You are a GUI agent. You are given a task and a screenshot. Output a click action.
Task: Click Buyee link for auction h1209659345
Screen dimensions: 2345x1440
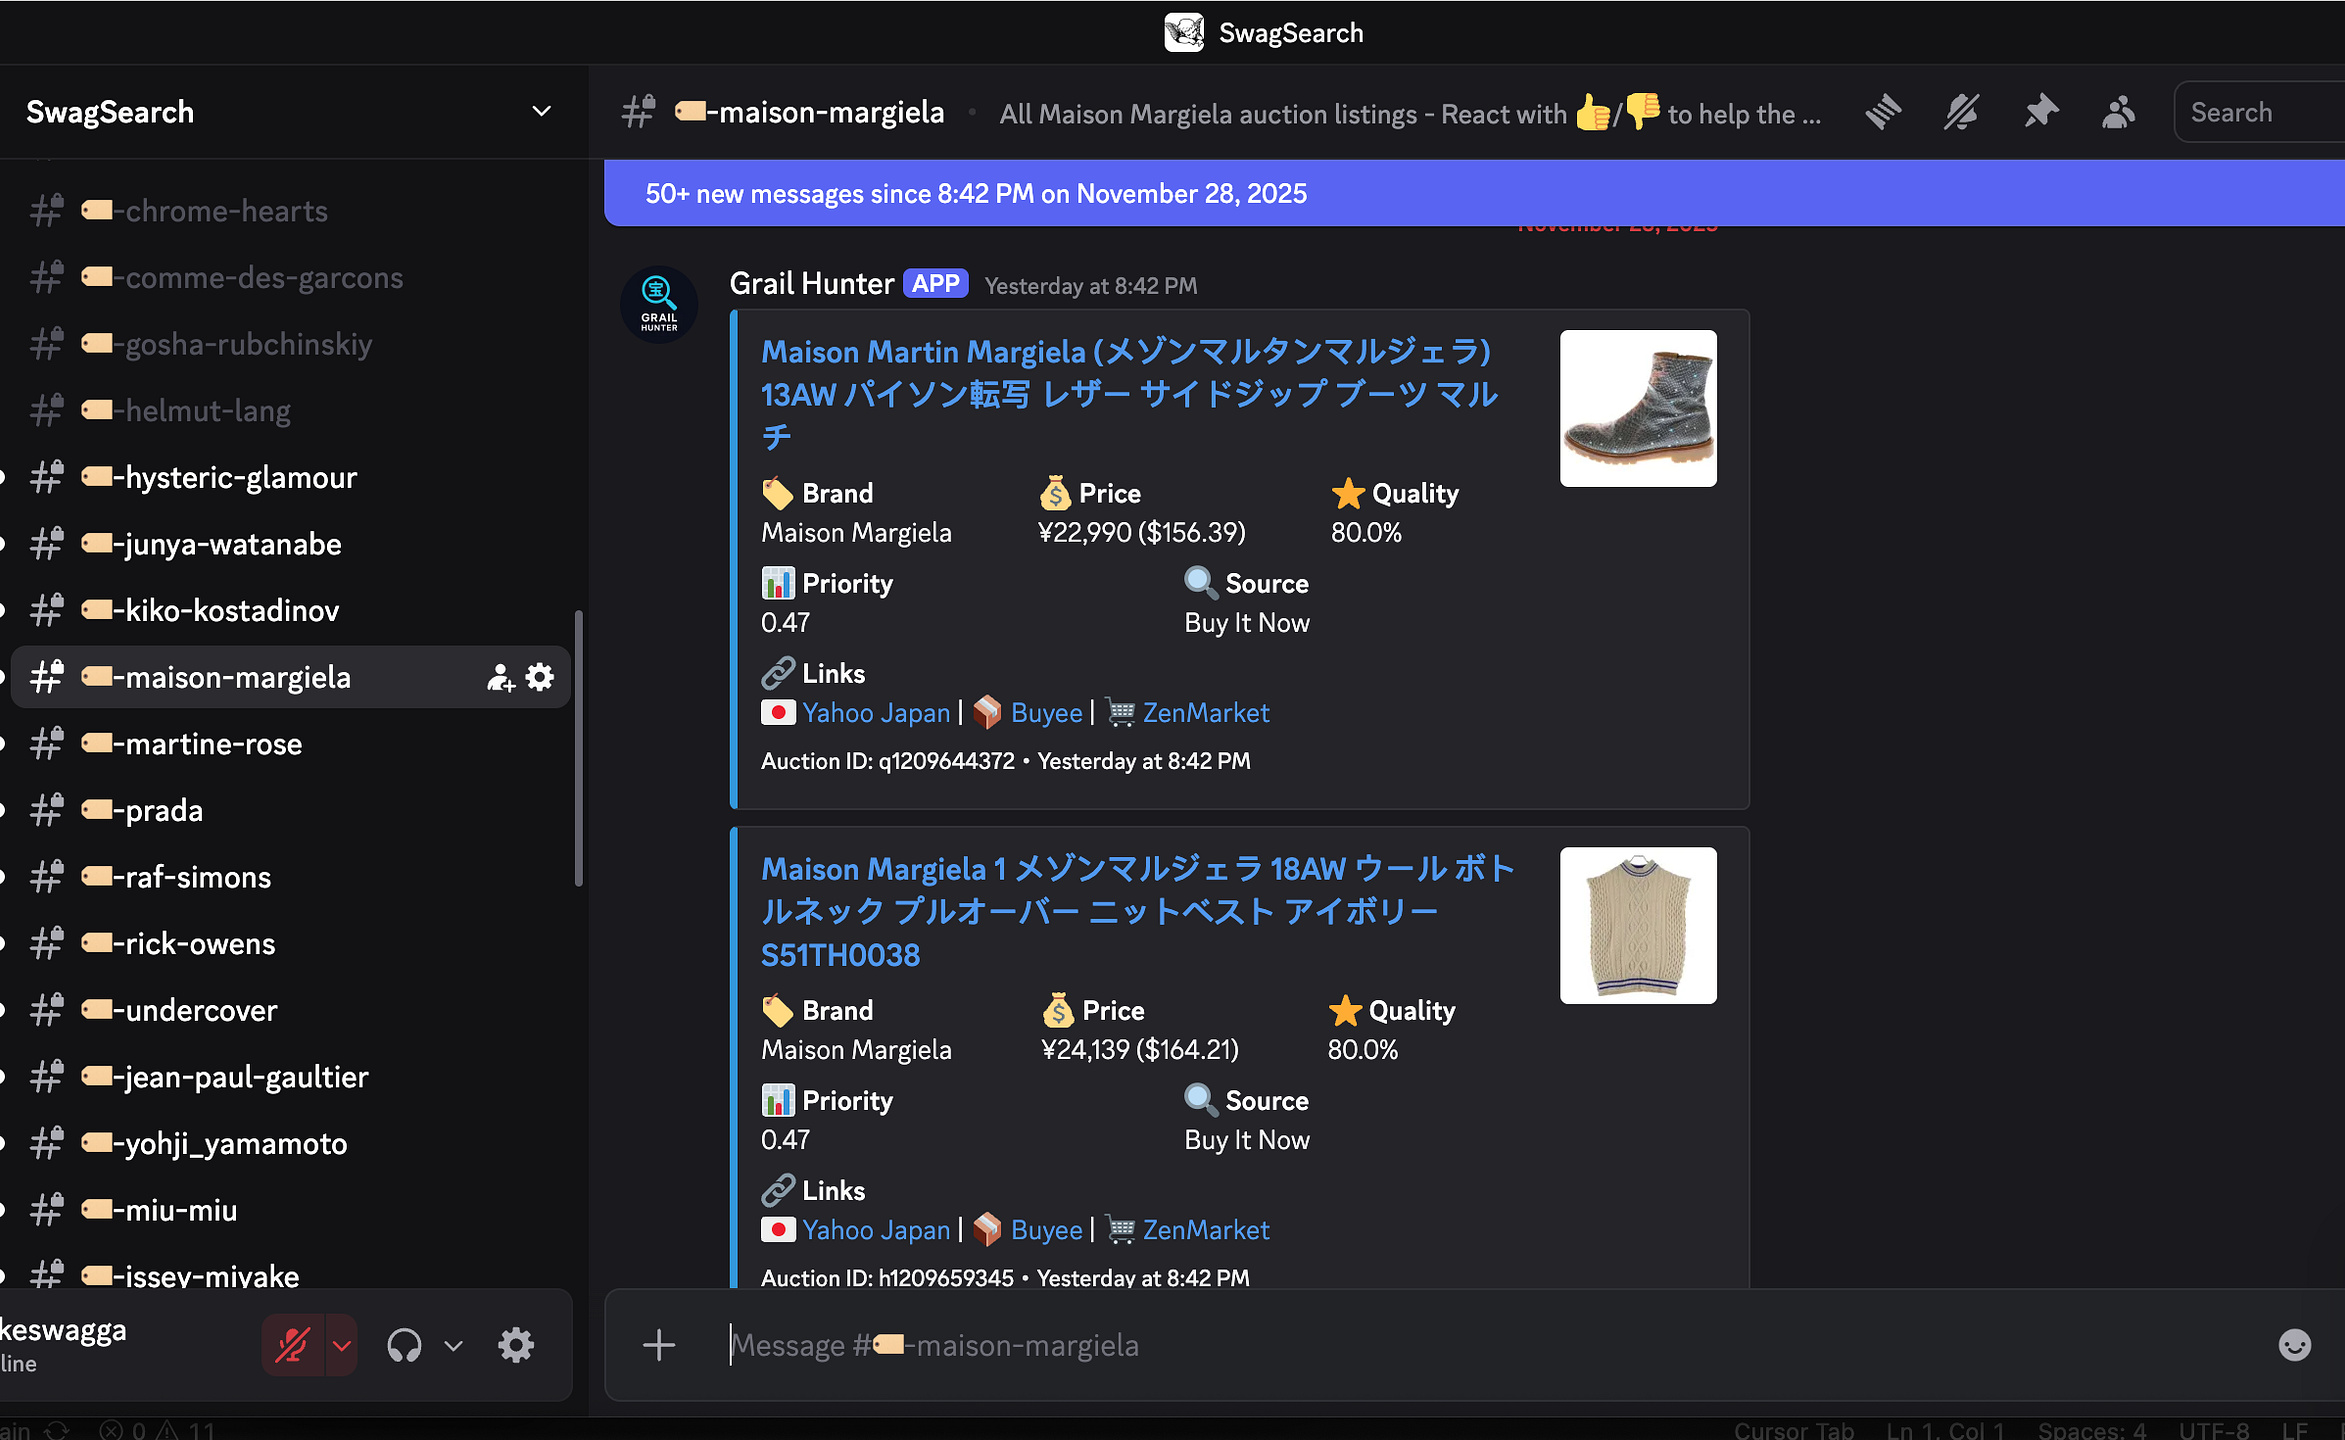[x=1046, y=1229]
